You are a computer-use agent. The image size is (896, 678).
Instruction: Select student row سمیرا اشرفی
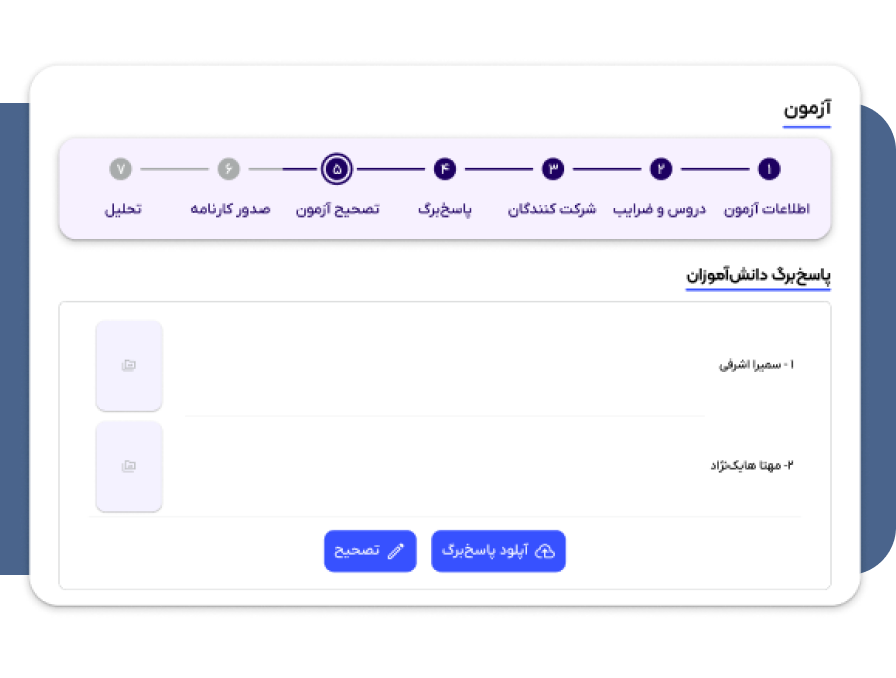click(x=445, y=365)
